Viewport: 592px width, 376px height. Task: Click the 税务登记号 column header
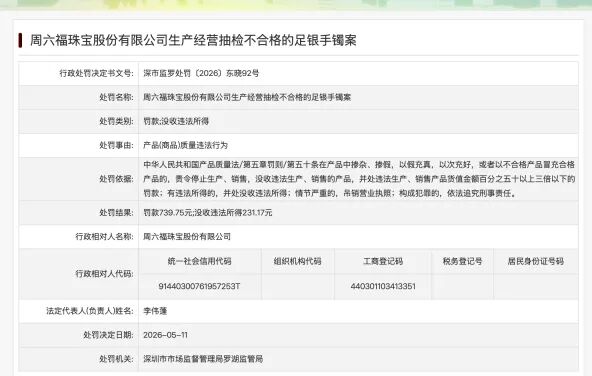click(462, 261)
